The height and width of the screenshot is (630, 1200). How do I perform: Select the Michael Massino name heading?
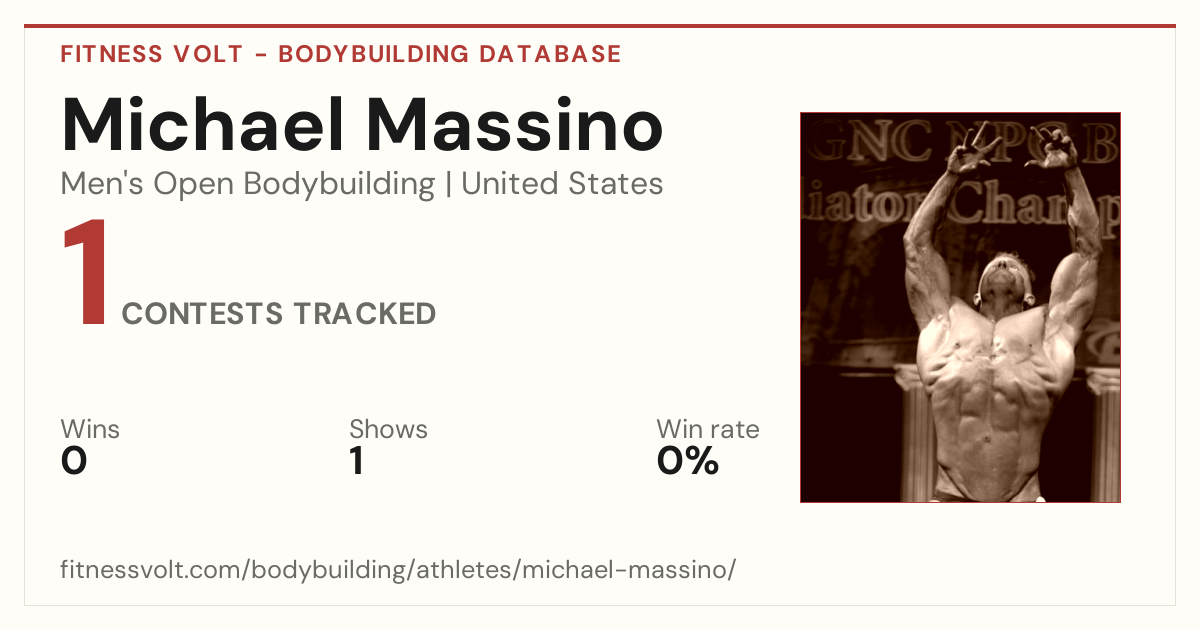click(x=362, y=126)
